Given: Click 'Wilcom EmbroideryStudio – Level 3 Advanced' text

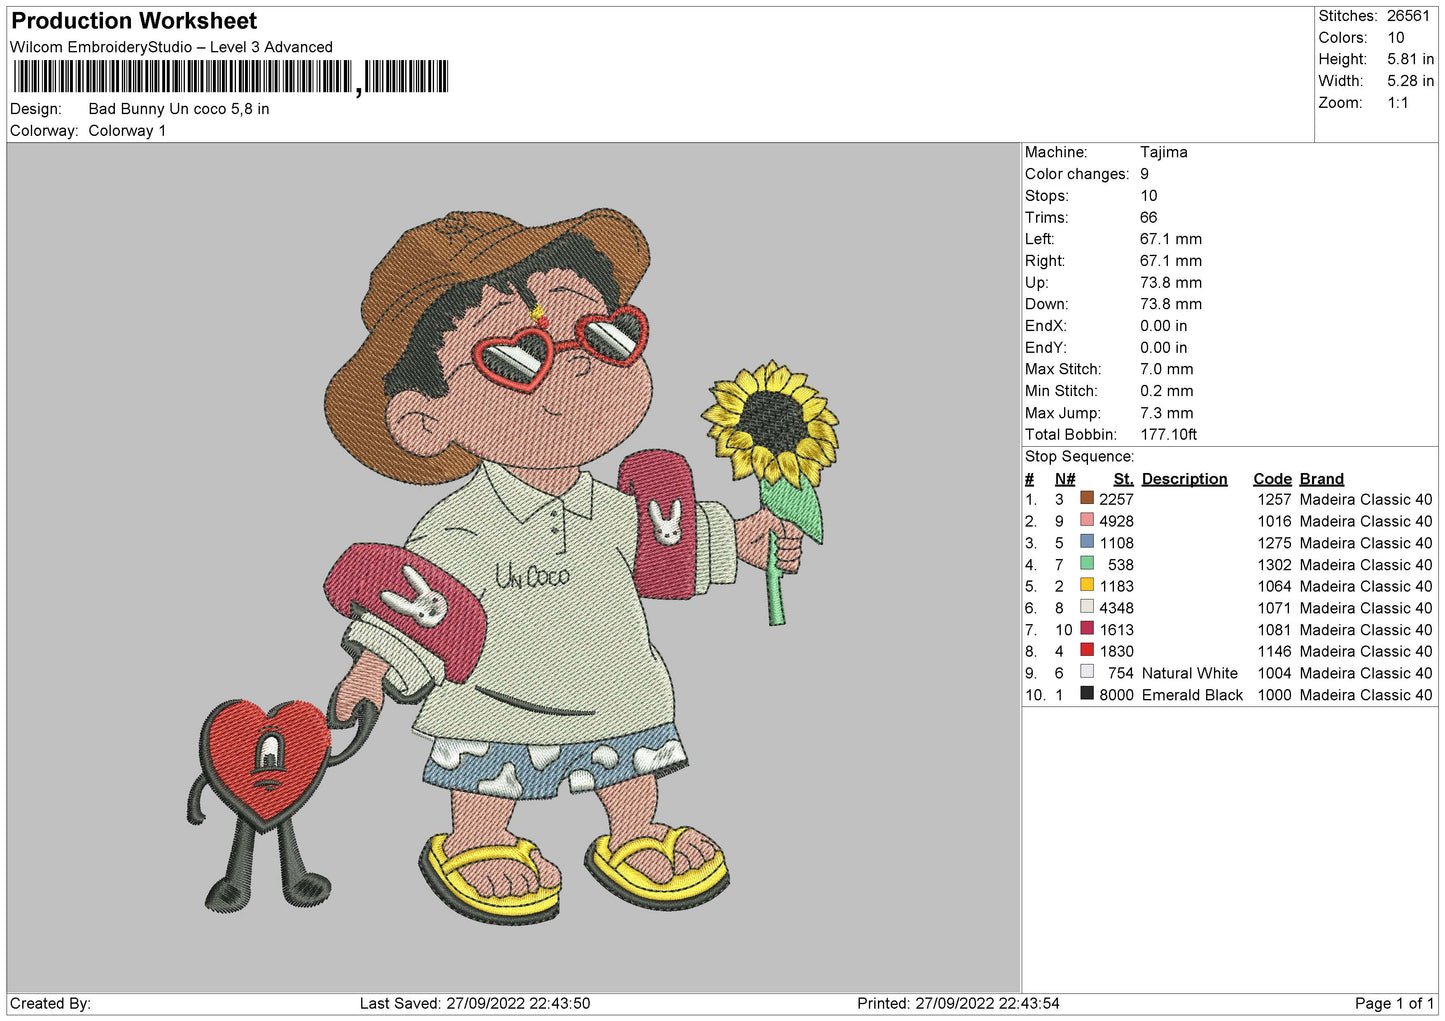Looking at the screenshot, I should coord(171,47).
